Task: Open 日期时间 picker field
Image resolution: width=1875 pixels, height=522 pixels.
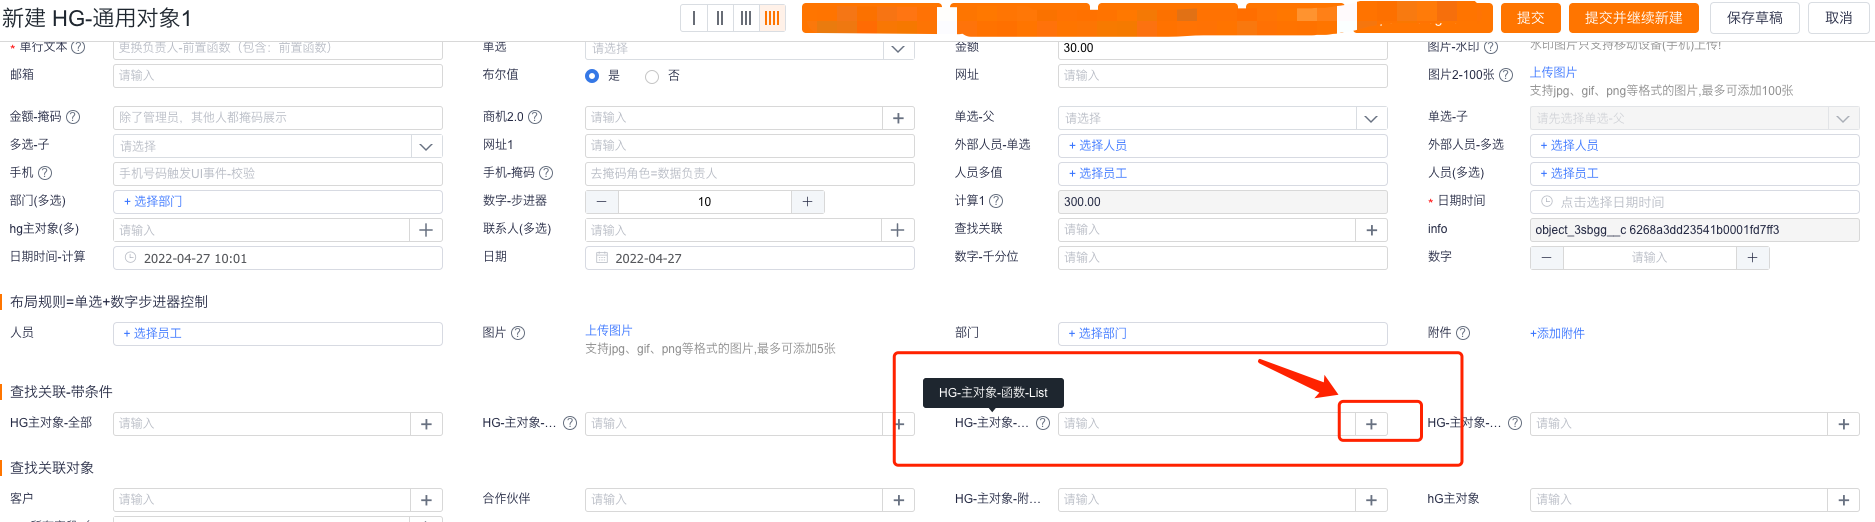Action: click(1694, 202)
